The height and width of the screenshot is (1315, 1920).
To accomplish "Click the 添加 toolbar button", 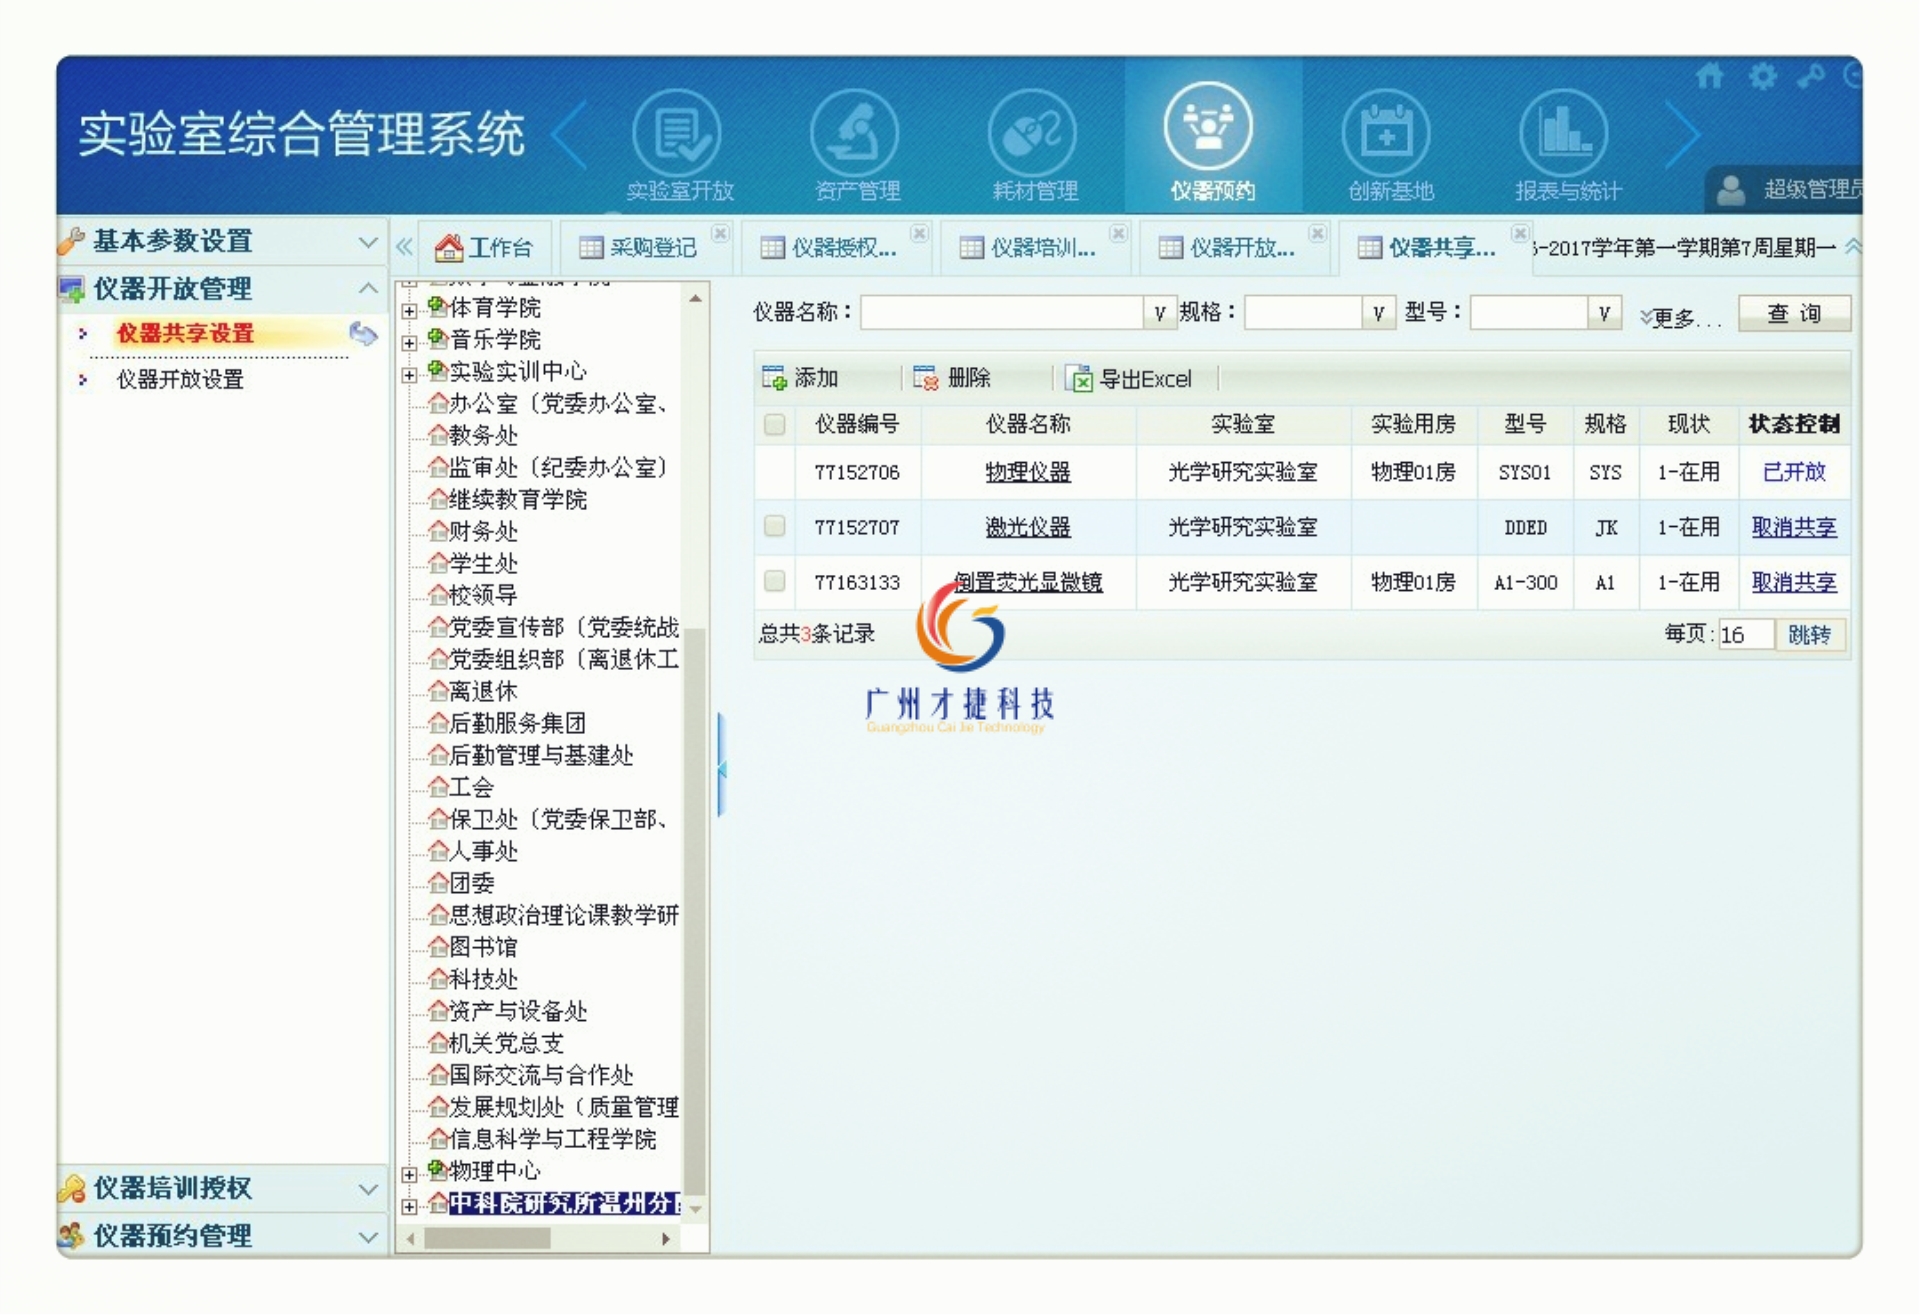I will [x=801, y=378].
